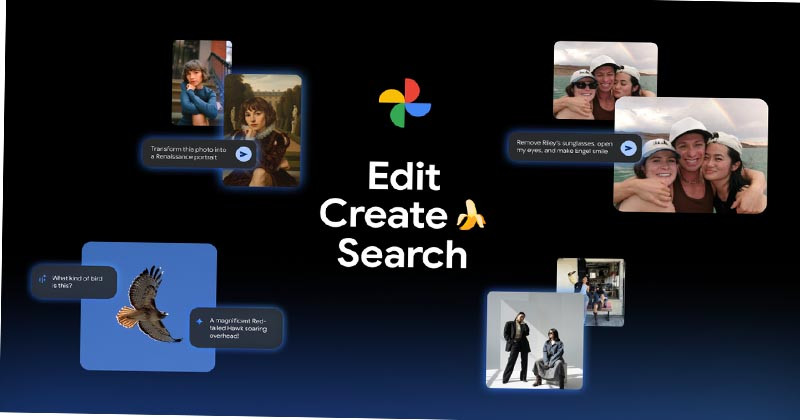Send the Renaissance portrait prompt with its arrow
800x420 pixels.
pyautogui.click(x=243, y=154)
